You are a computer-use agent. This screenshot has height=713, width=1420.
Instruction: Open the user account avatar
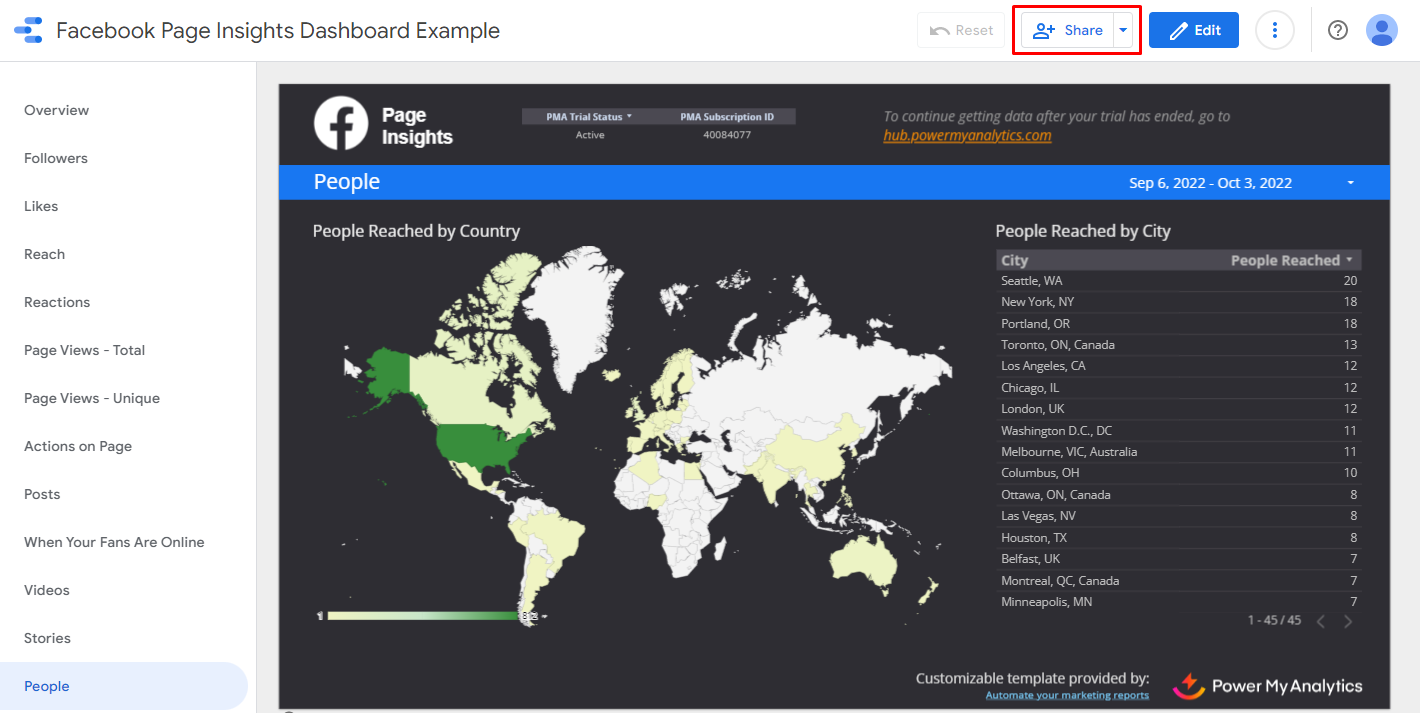coord(1381,30)
